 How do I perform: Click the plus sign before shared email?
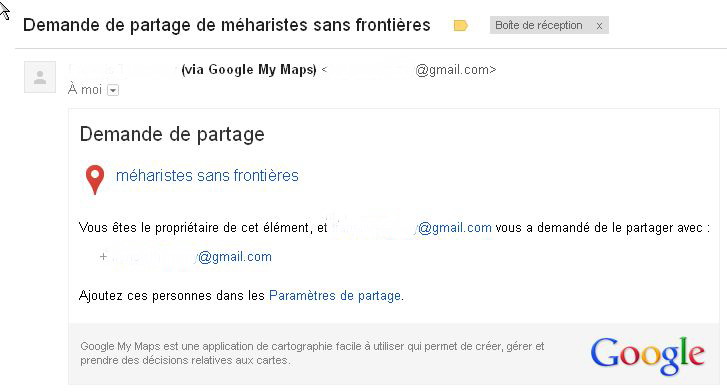point(103,257)
